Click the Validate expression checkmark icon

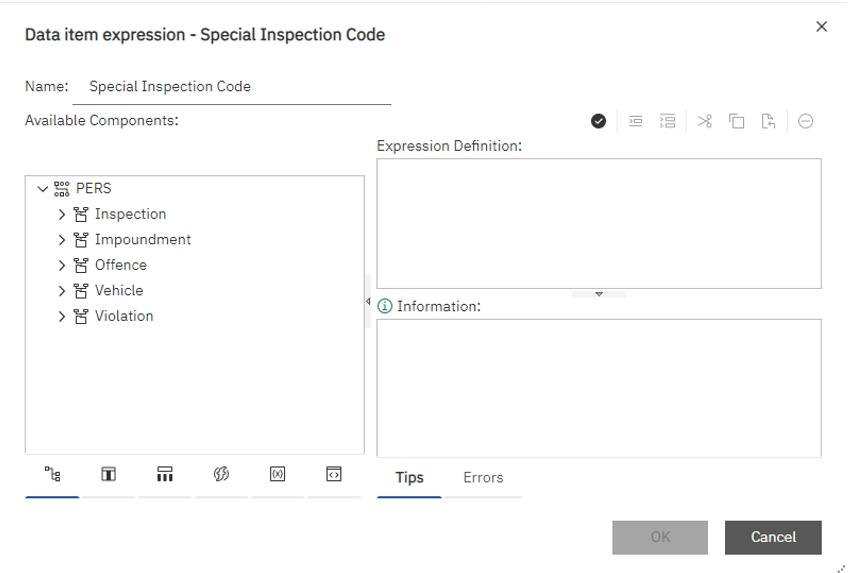coord(598,121)
